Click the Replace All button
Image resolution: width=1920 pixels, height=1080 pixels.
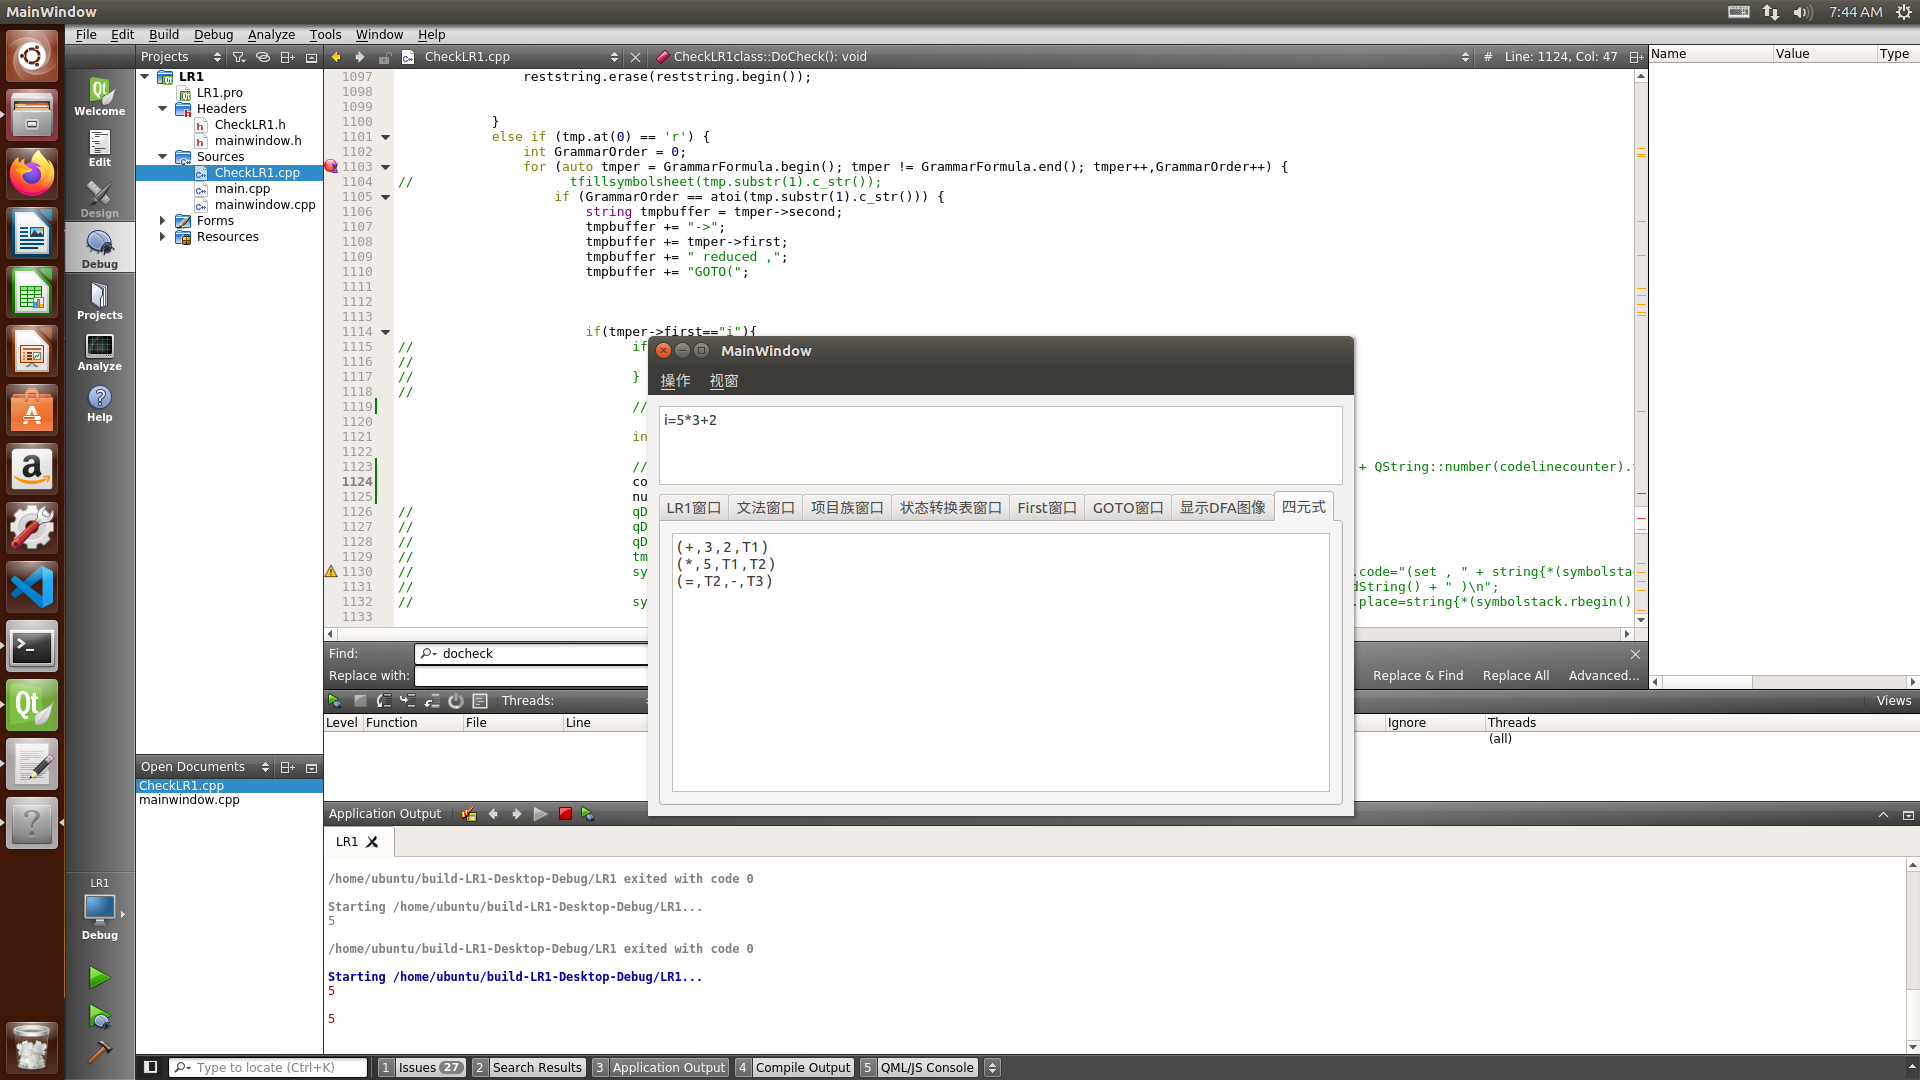tap(1515, 676)
